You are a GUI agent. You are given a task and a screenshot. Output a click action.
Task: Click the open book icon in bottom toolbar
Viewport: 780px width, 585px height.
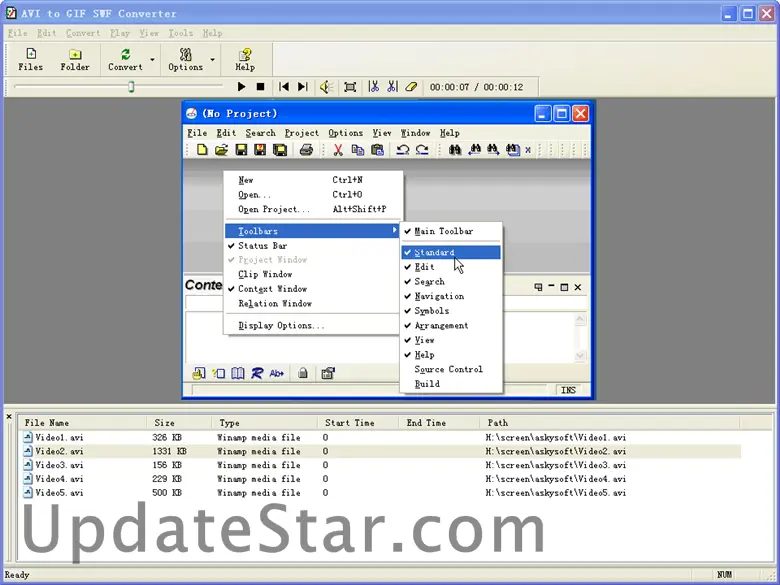[238, 373]
